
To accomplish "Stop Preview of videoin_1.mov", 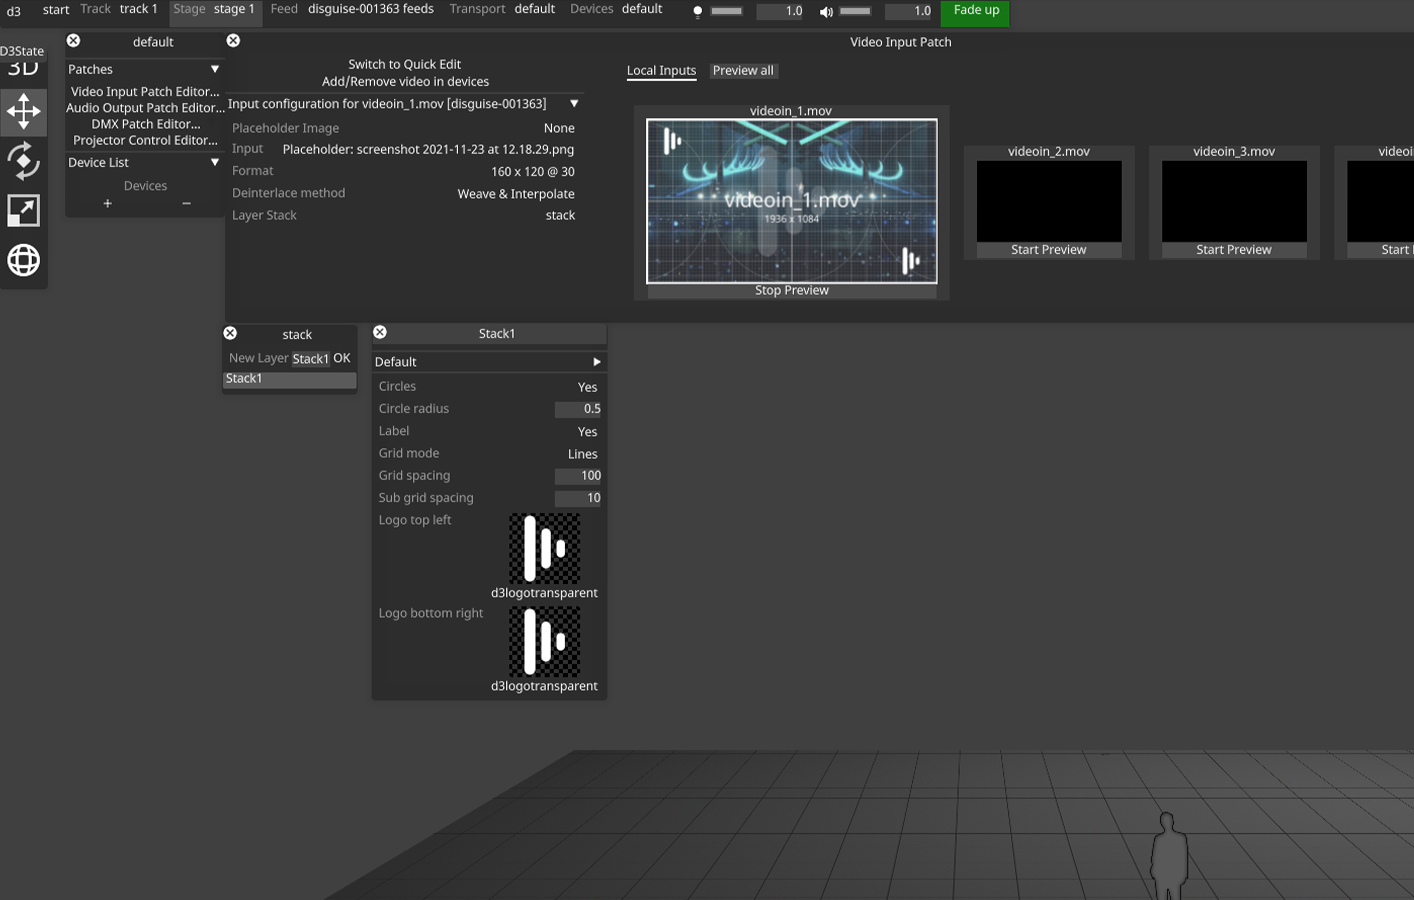I will coord(792,290).
